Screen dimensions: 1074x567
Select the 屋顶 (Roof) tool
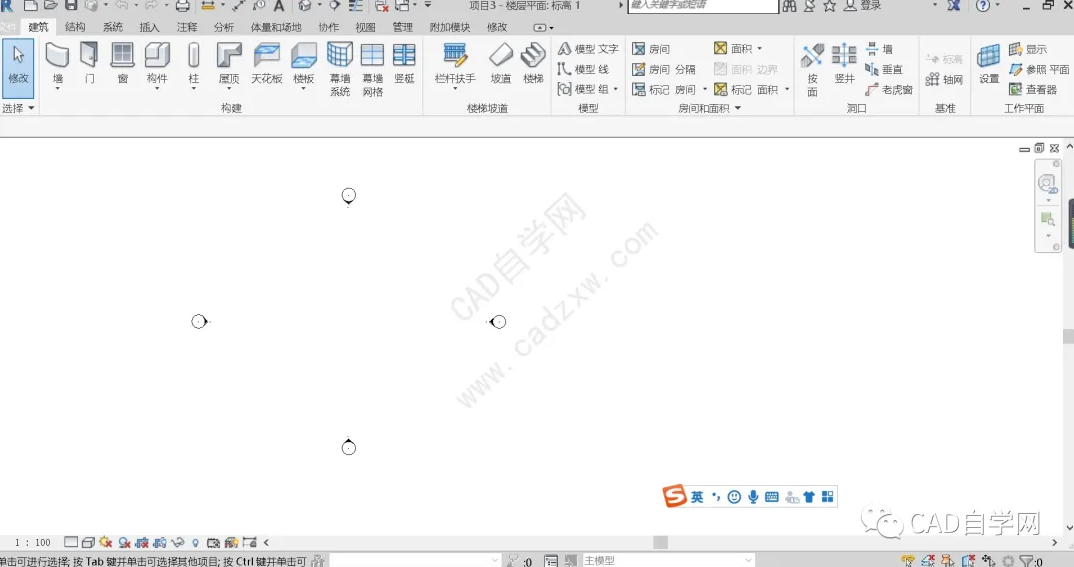229,62
